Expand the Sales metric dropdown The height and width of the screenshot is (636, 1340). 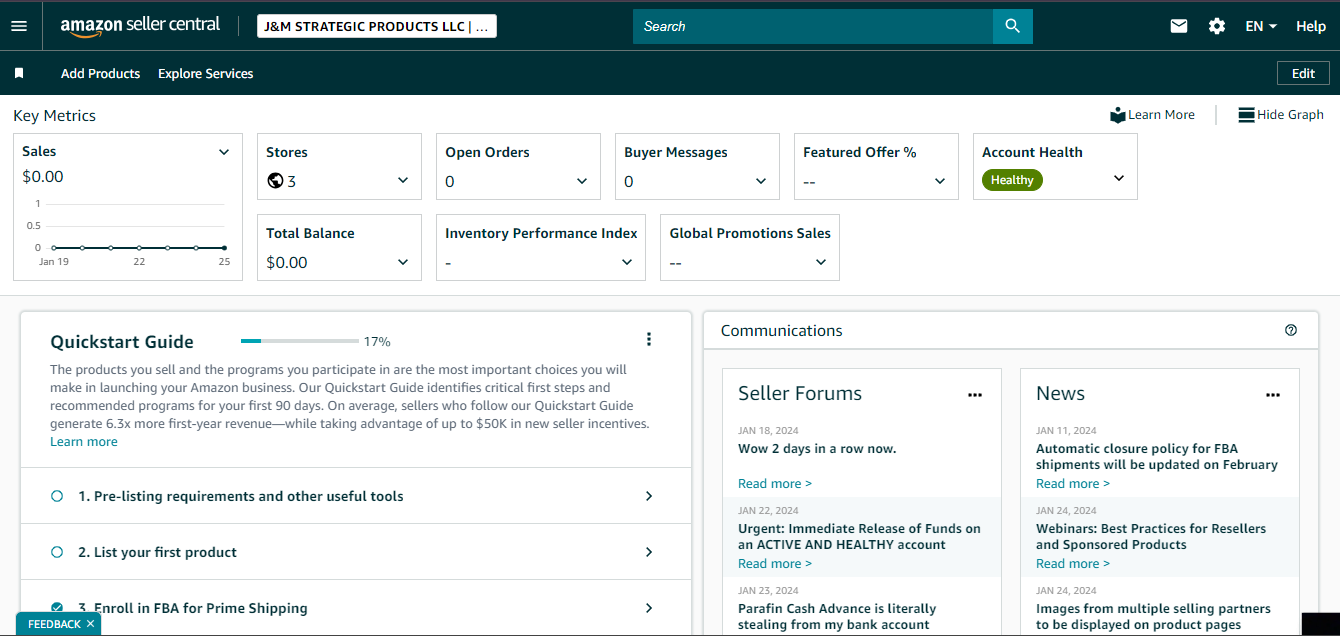(224, 152)
